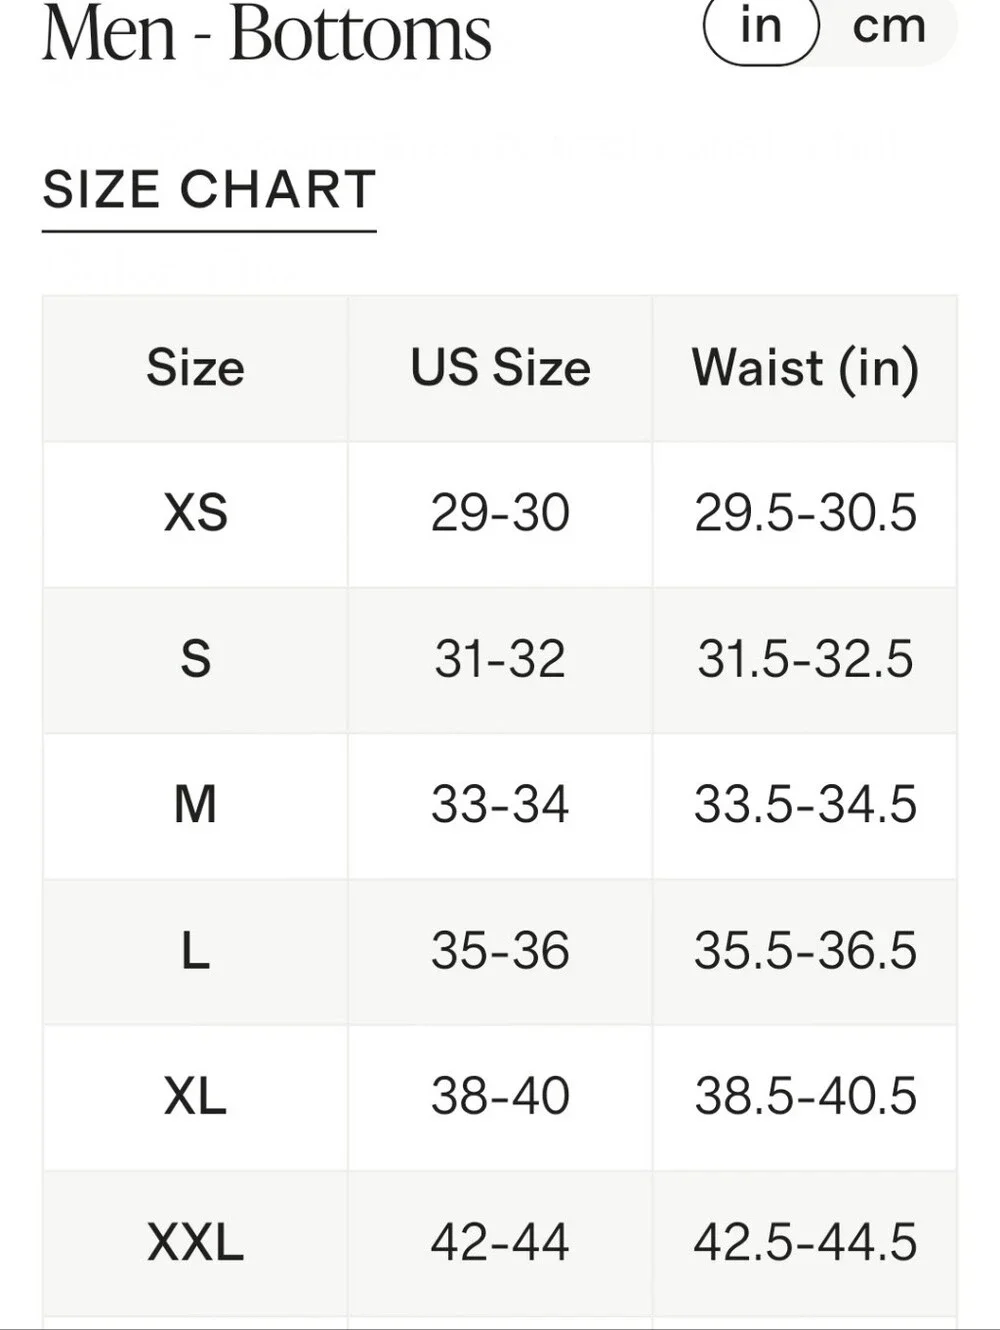Viewport: 1000px width, 1330px height.
Task: Select the XS size row label
Action: pos(195,513)
